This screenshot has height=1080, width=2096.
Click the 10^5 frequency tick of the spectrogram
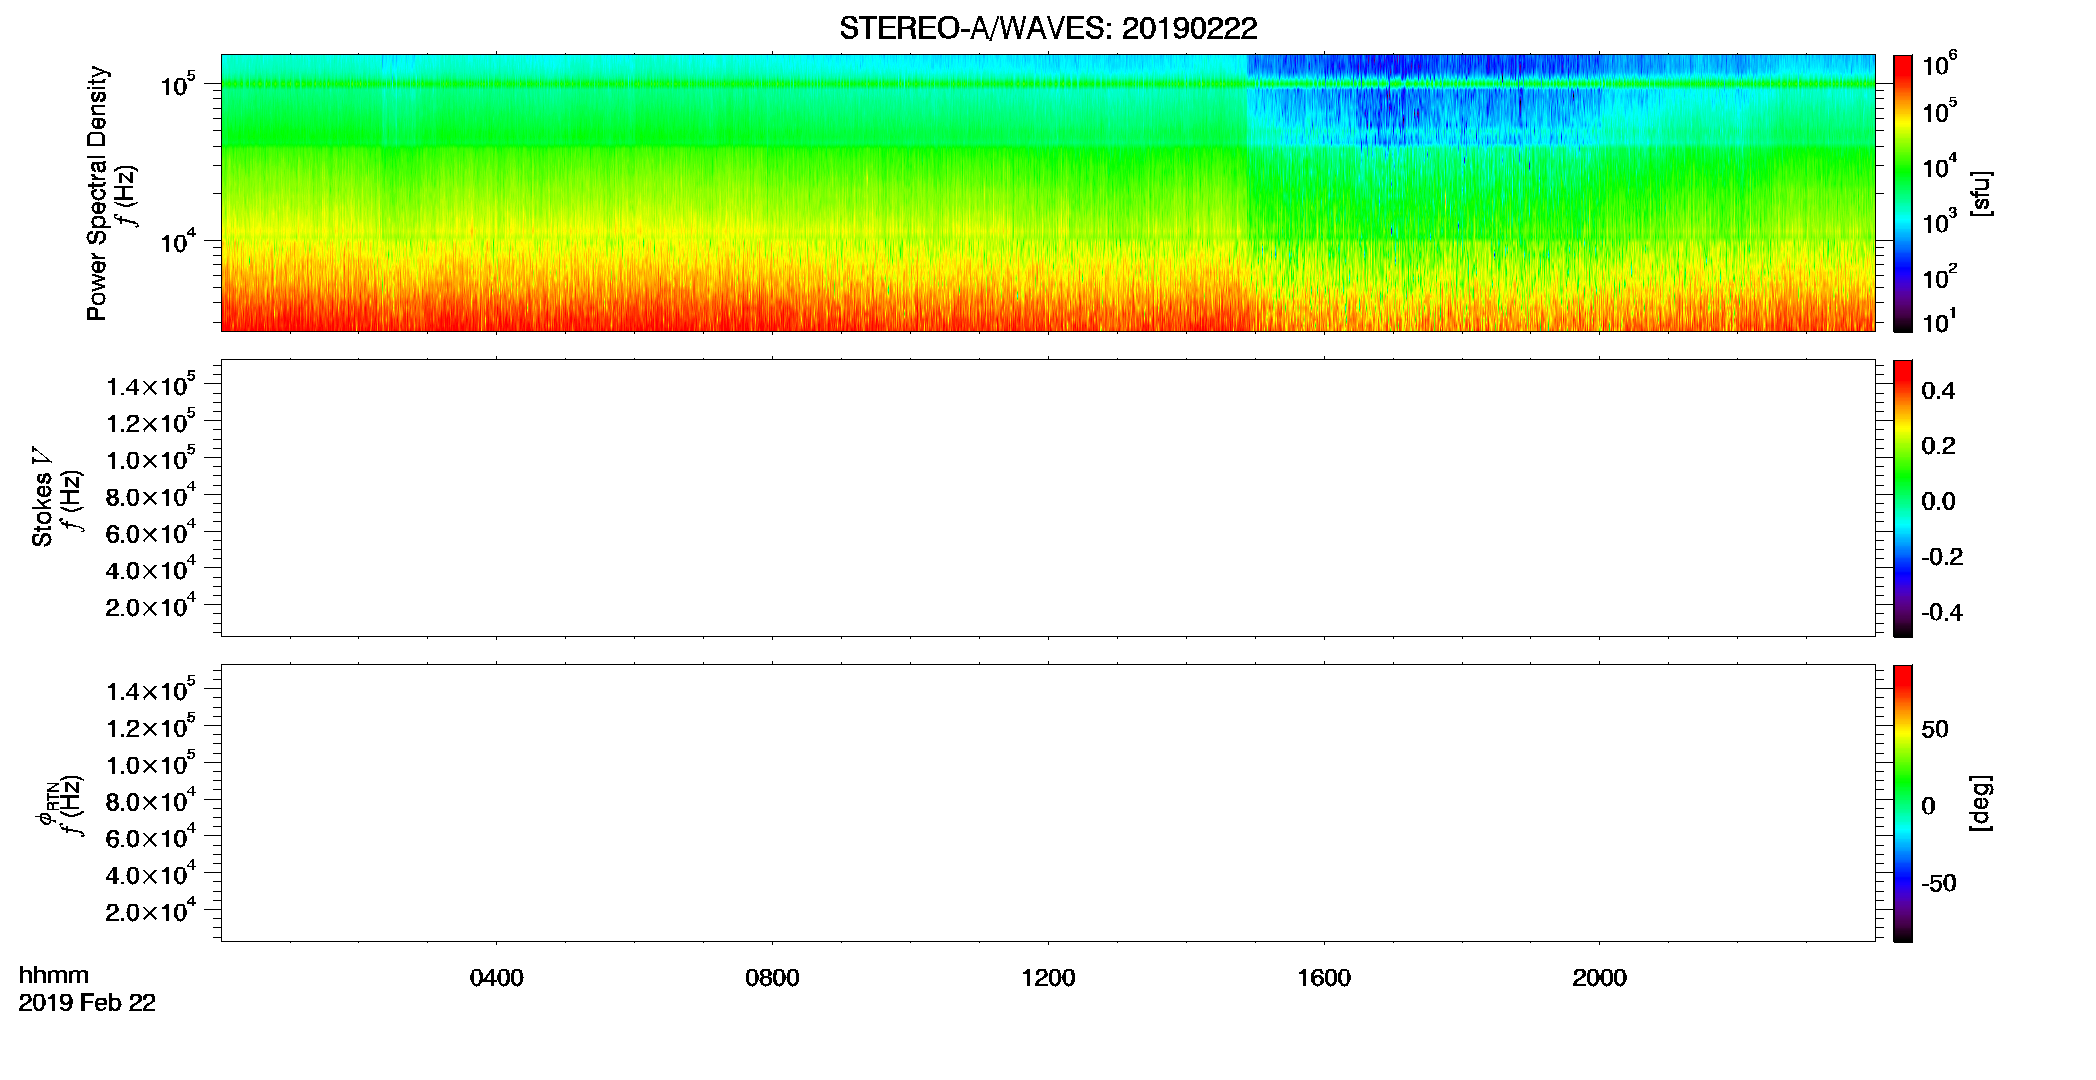(177, 84)
